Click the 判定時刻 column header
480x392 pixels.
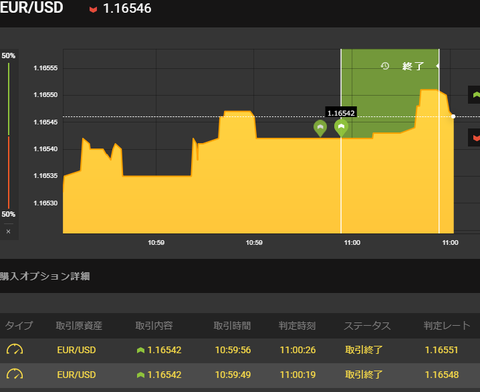pyautogui.click(x=297, y=325)
